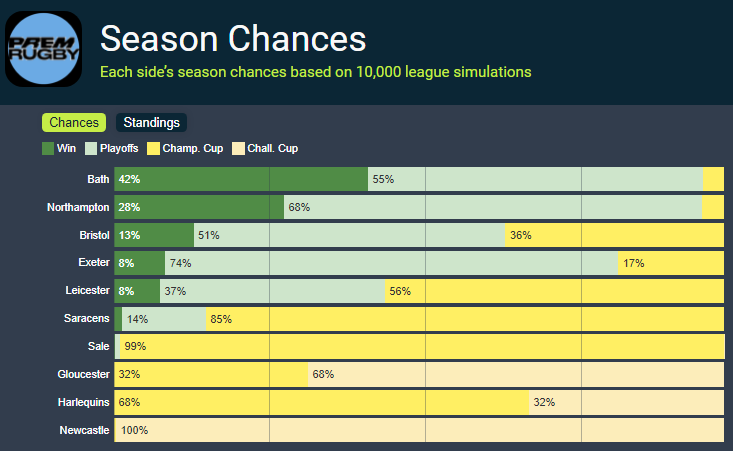Select the Chances tab
This screenshot has height=451, width=733.
(x=74, y=123)
